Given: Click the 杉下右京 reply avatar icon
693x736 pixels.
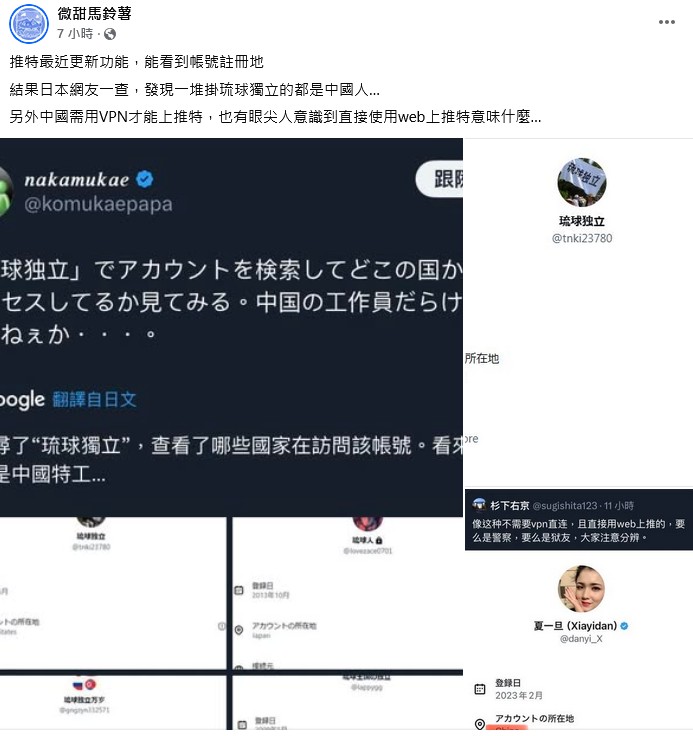Looking at the screenshot, I should [479, 505].
